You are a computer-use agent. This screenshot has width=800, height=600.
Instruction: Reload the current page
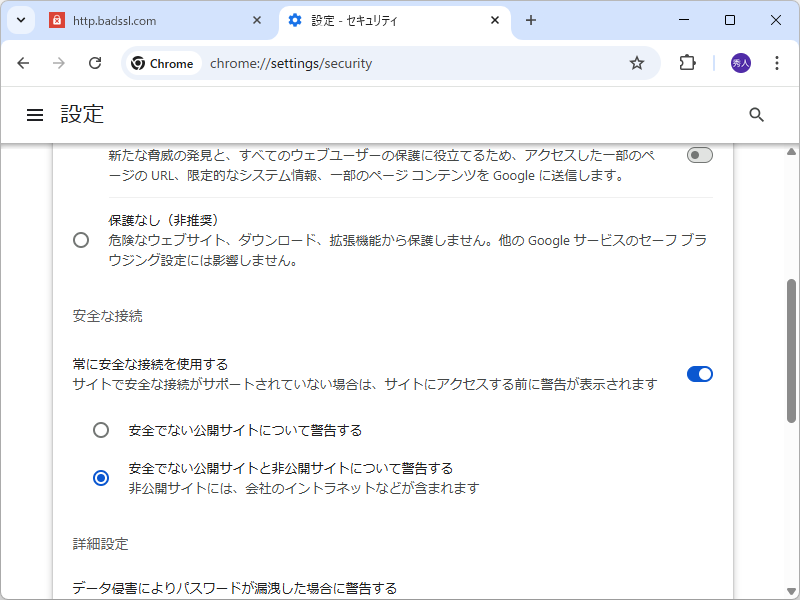click(x=95, y=62)
